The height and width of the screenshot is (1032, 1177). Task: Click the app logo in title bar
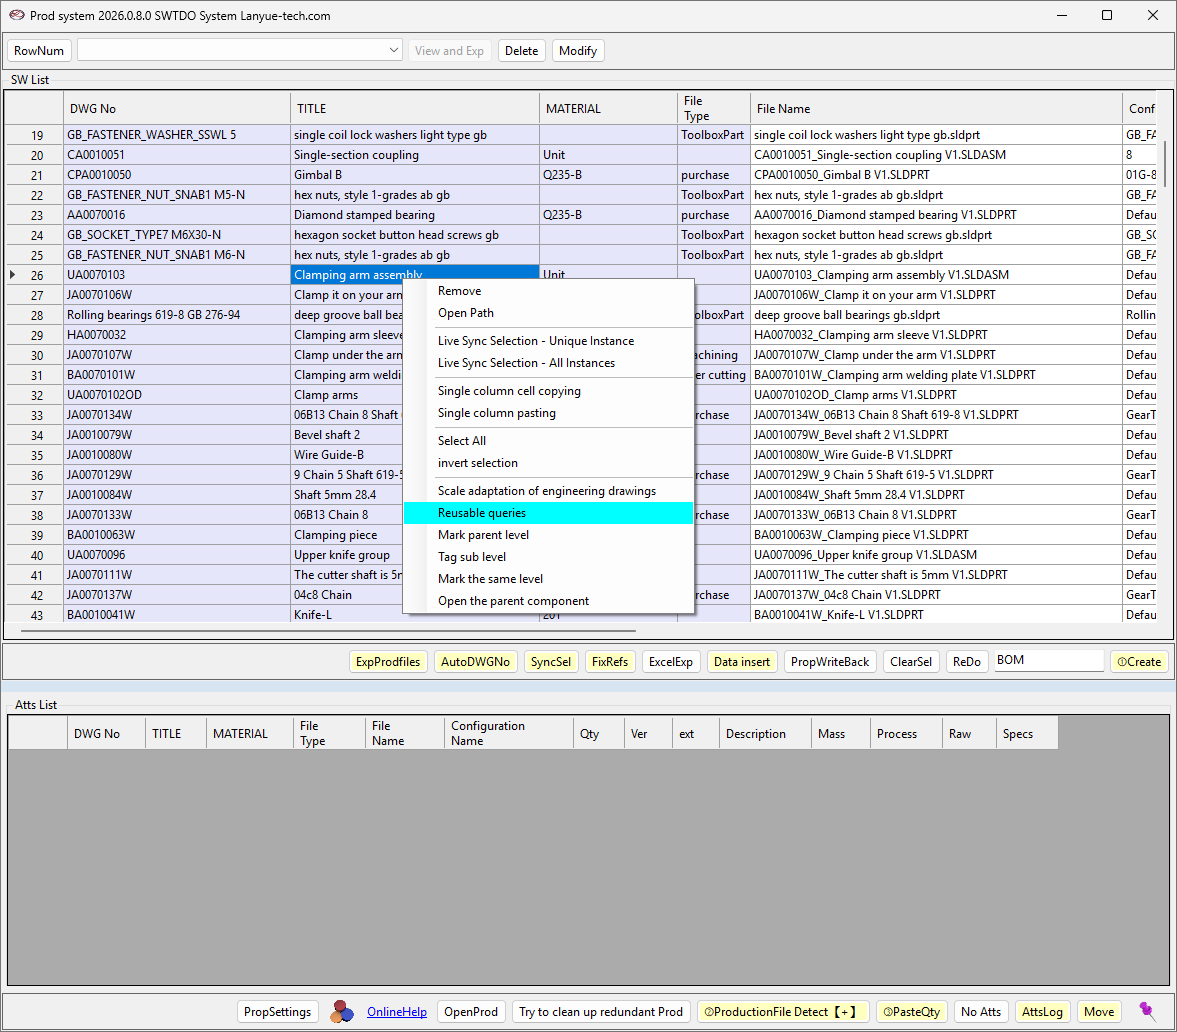[16, 16]
